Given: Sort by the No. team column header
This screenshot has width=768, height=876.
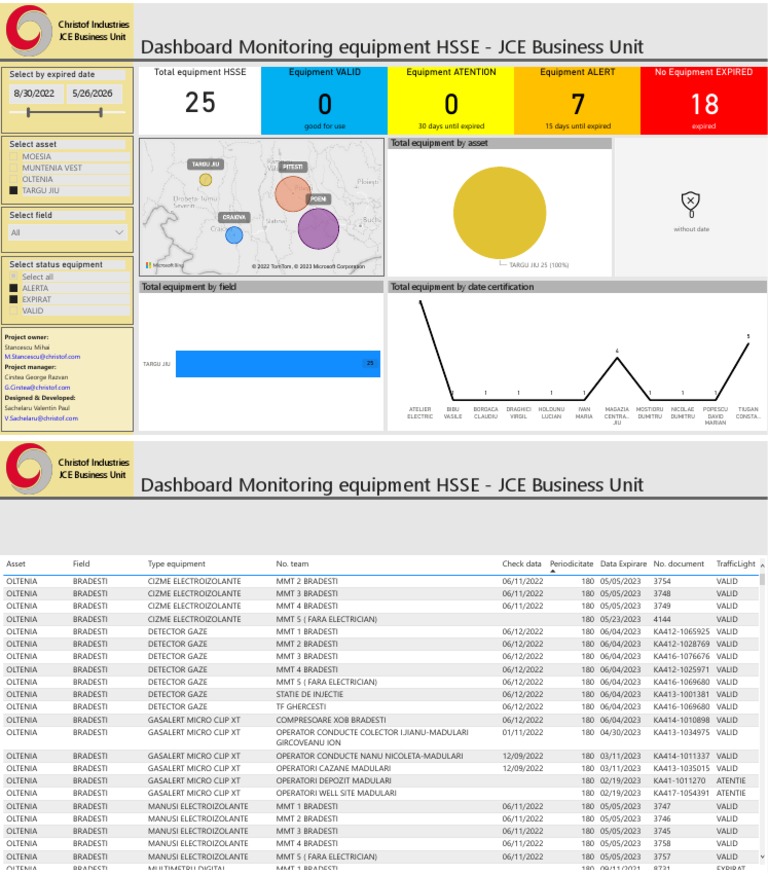Looking at the screenshot, I should point(292,564).
